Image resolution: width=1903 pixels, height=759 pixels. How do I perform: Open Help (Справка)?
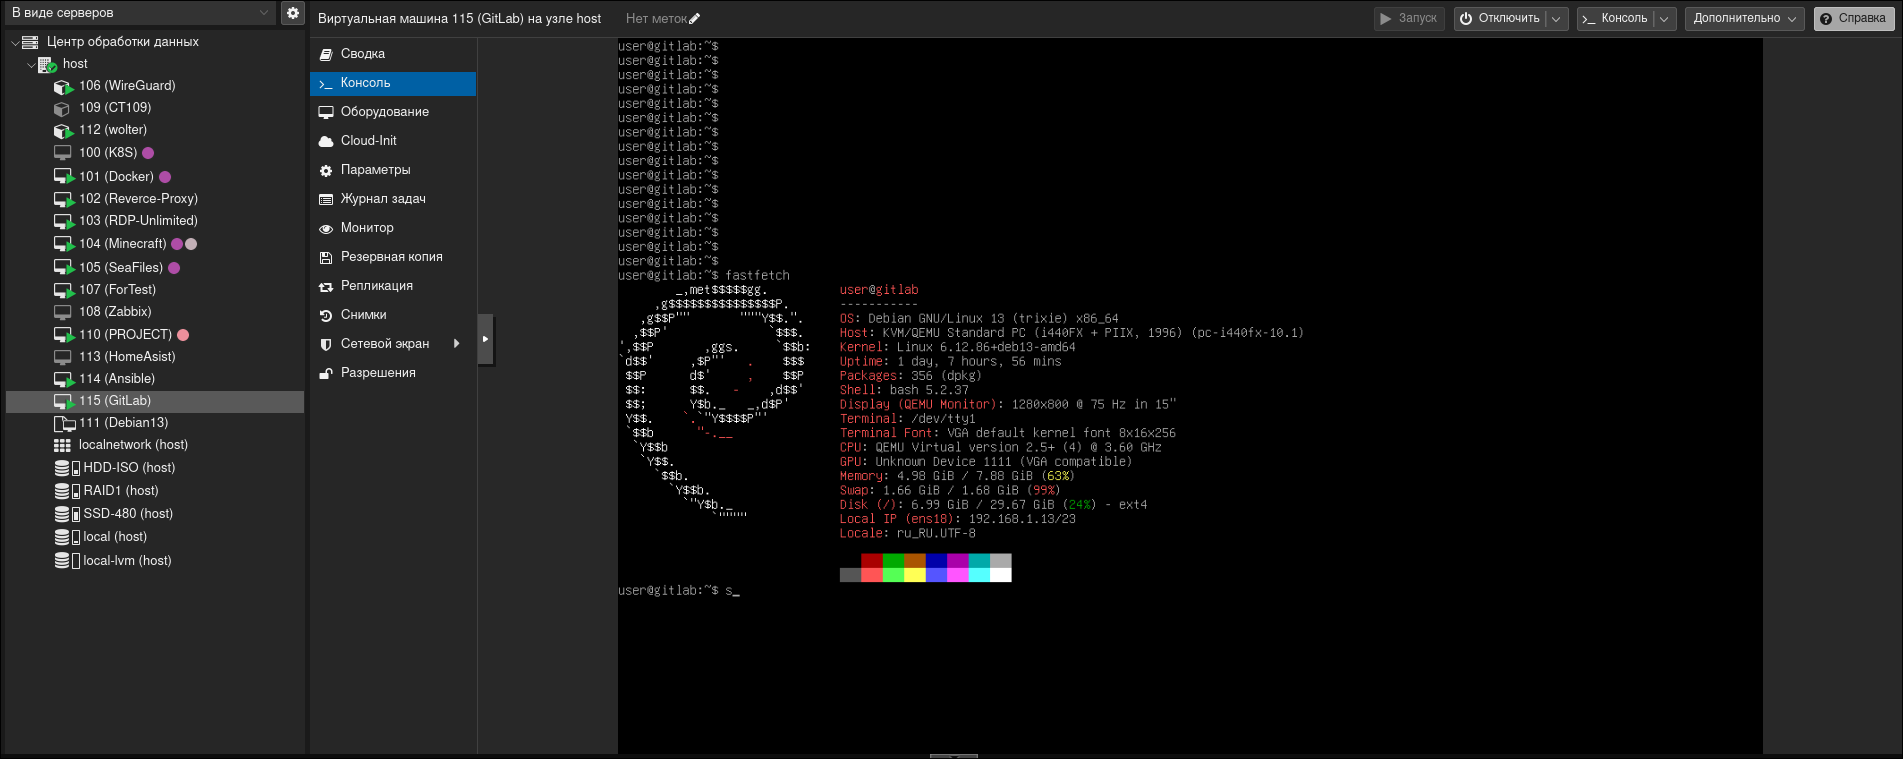tap(1854, 19)
